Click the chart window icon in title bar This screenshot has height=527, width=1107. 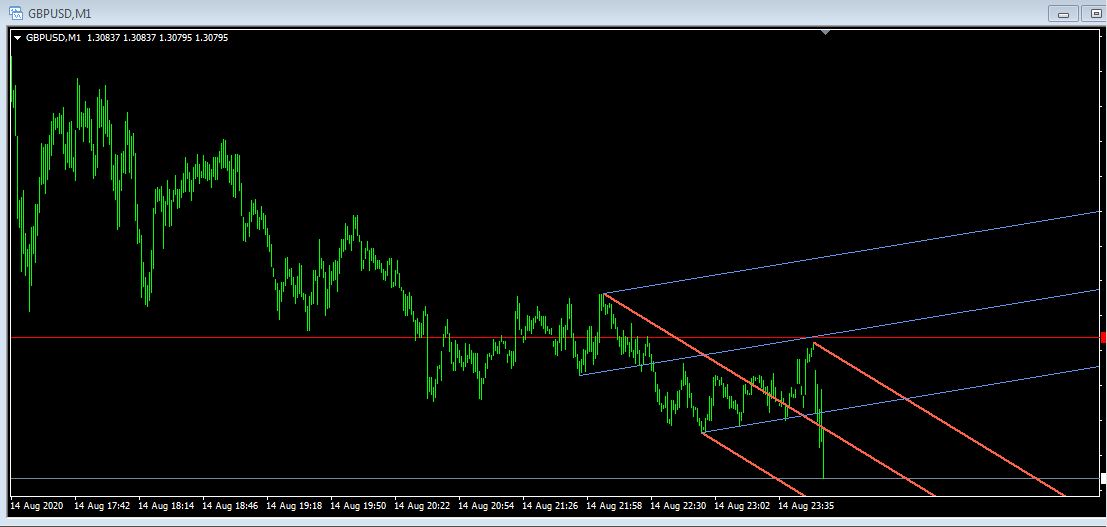pos(16,13)
